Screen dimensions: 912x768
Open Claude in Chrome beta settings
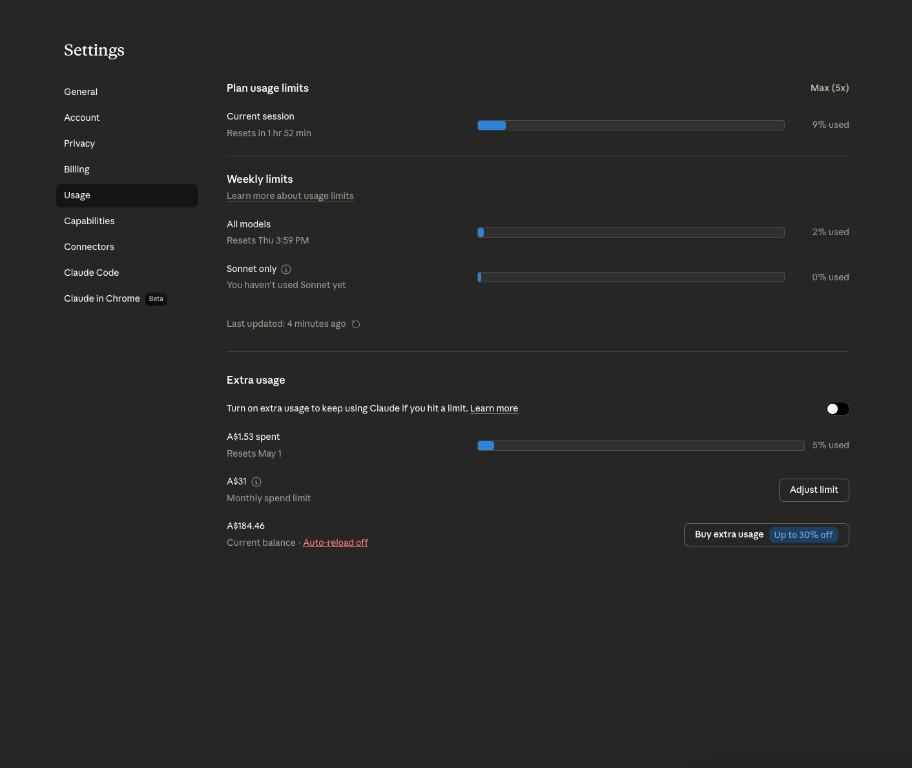click(x=102, y=299)
